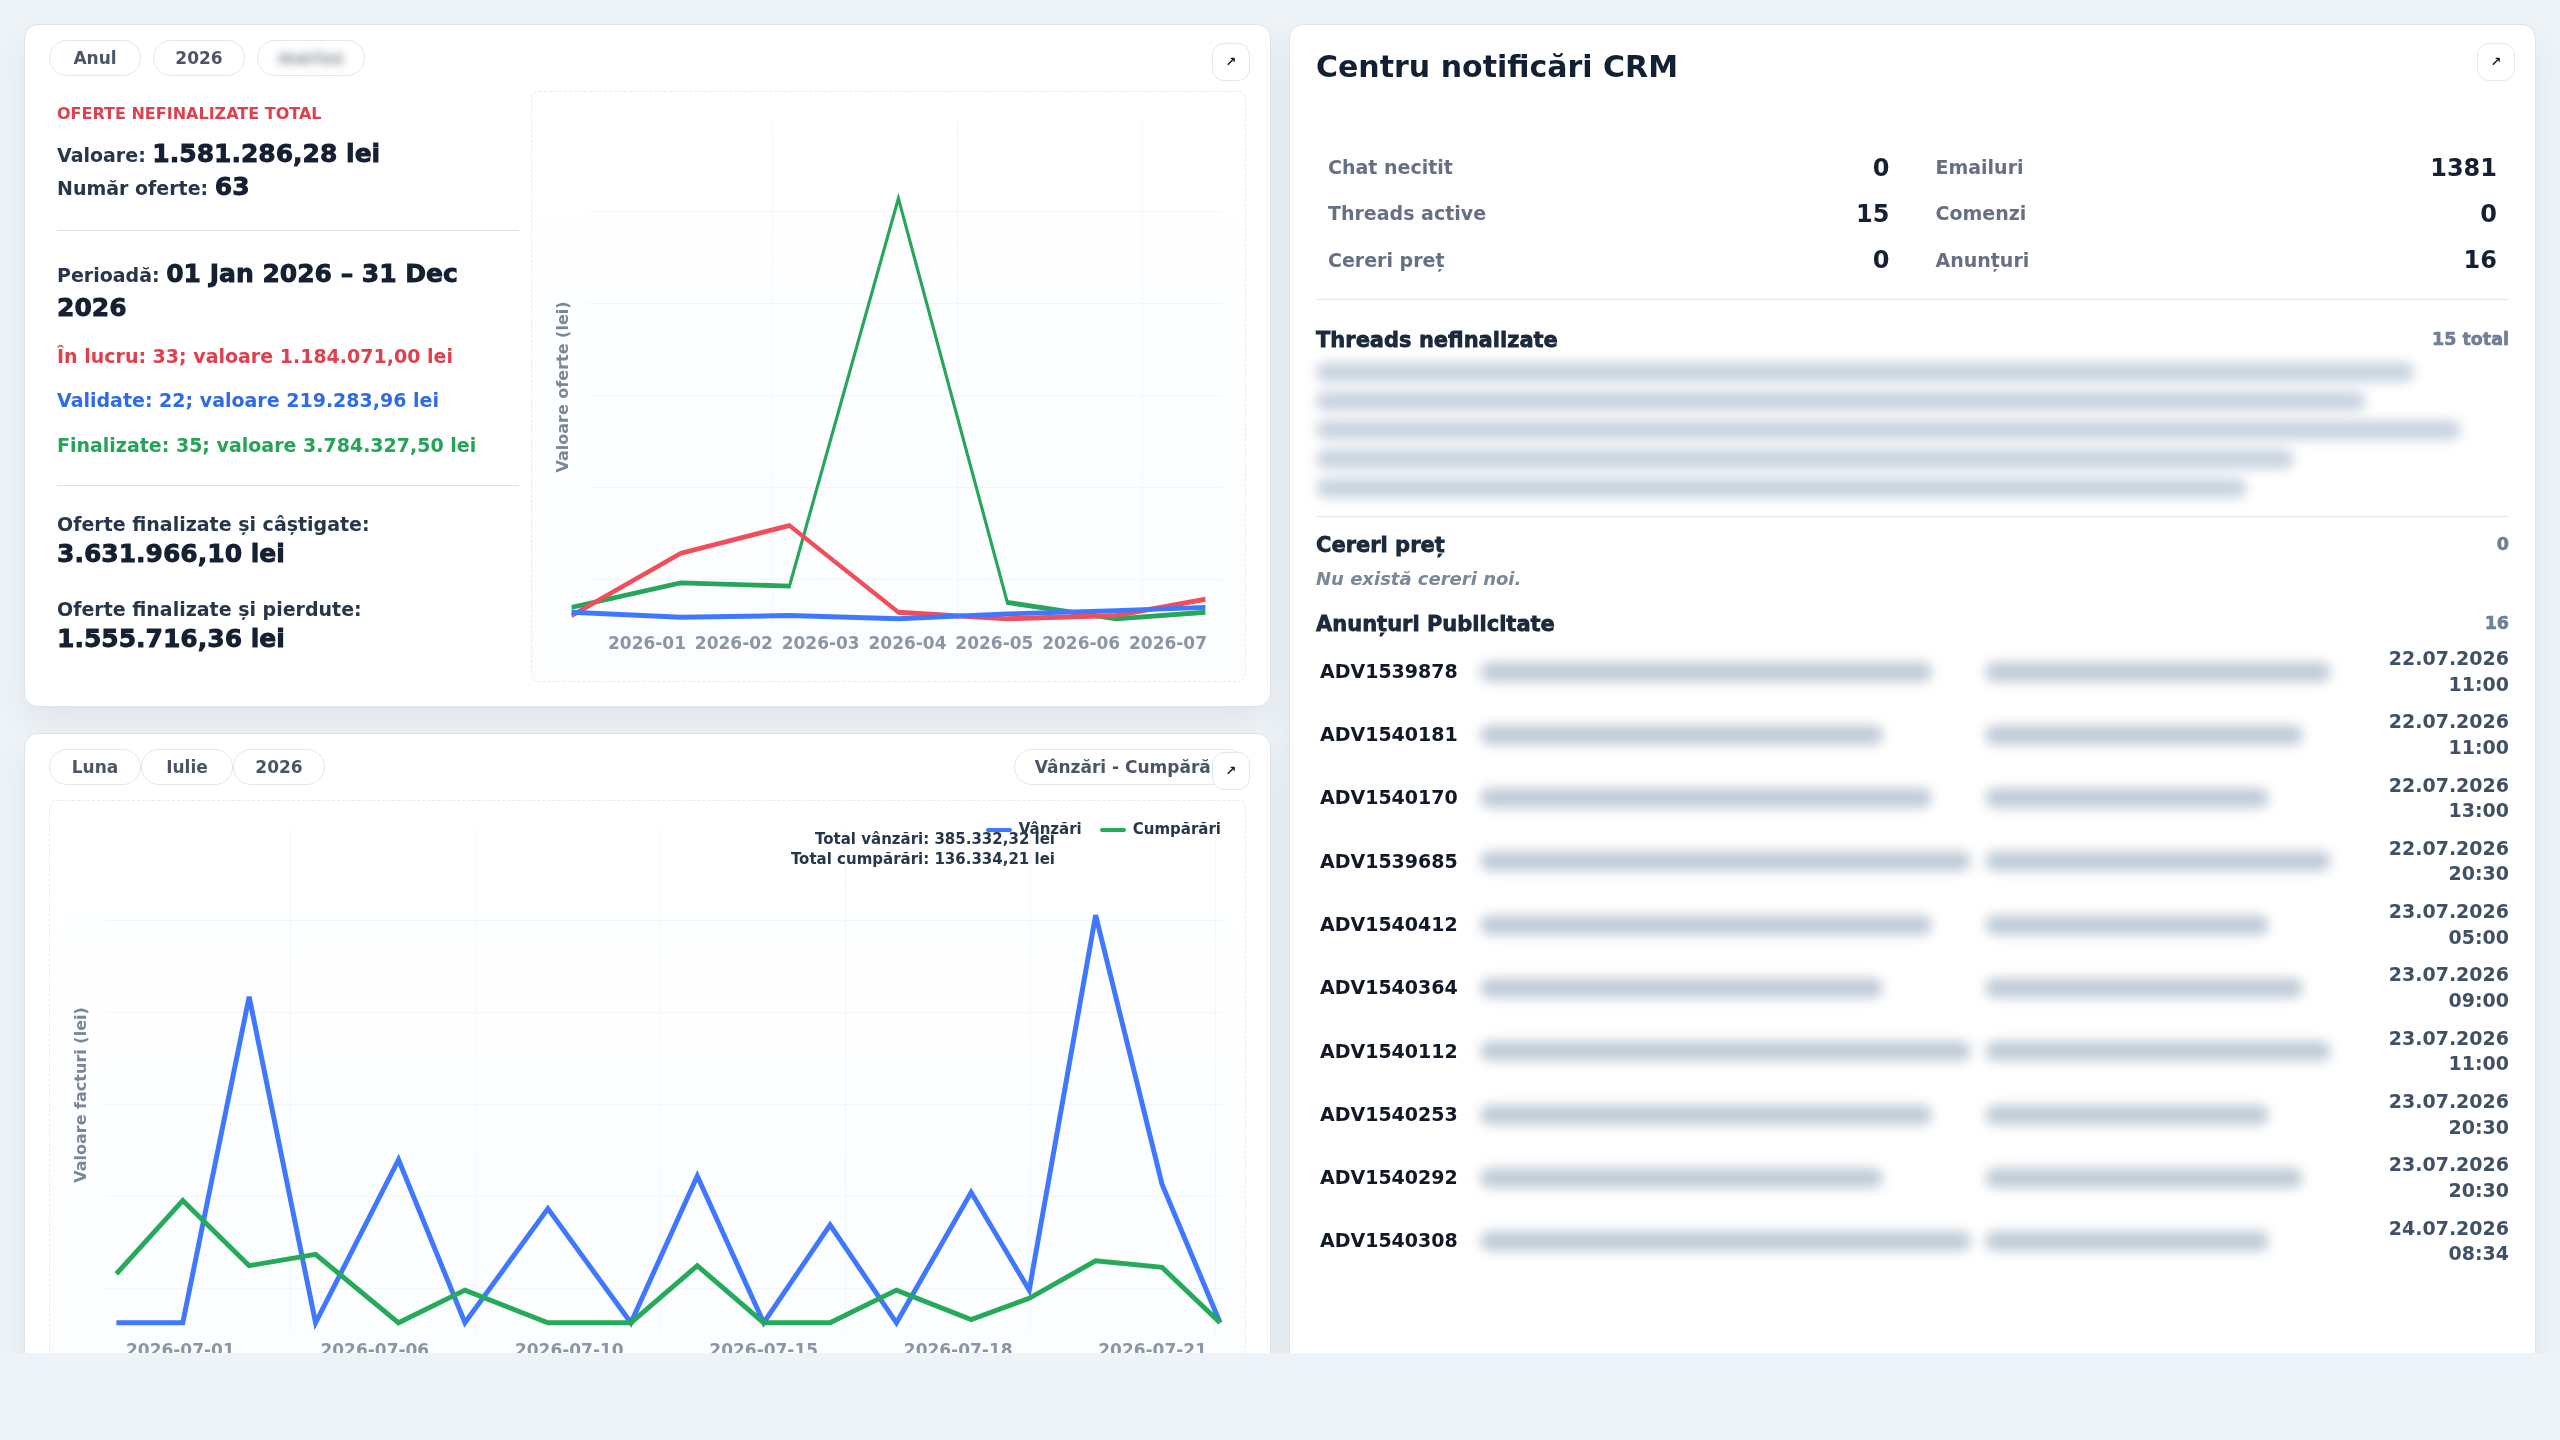
Task: Click the Threads active counter row
Action: 1608,214
